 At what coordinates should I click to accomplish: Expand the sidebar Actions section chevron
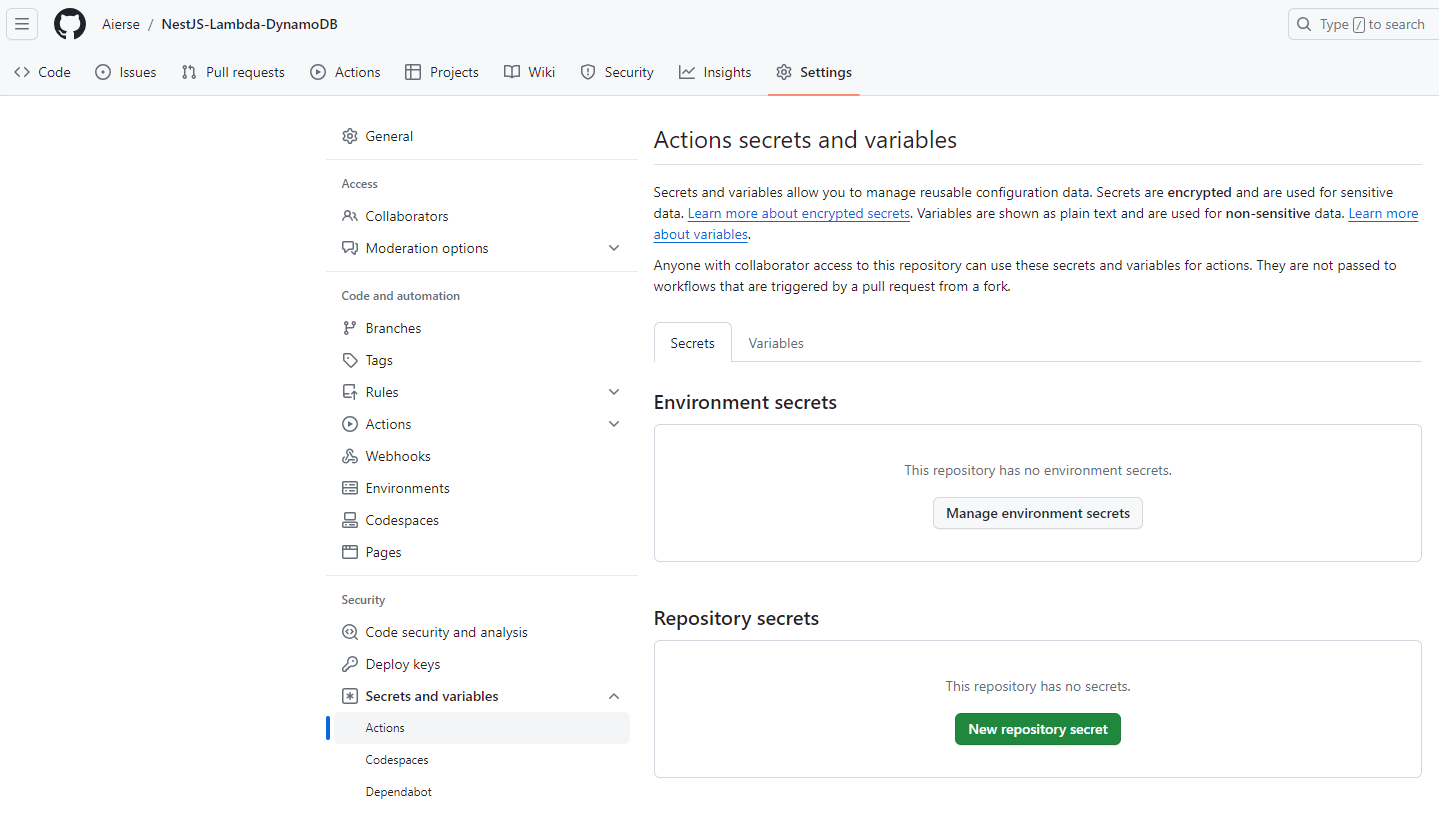614,424
